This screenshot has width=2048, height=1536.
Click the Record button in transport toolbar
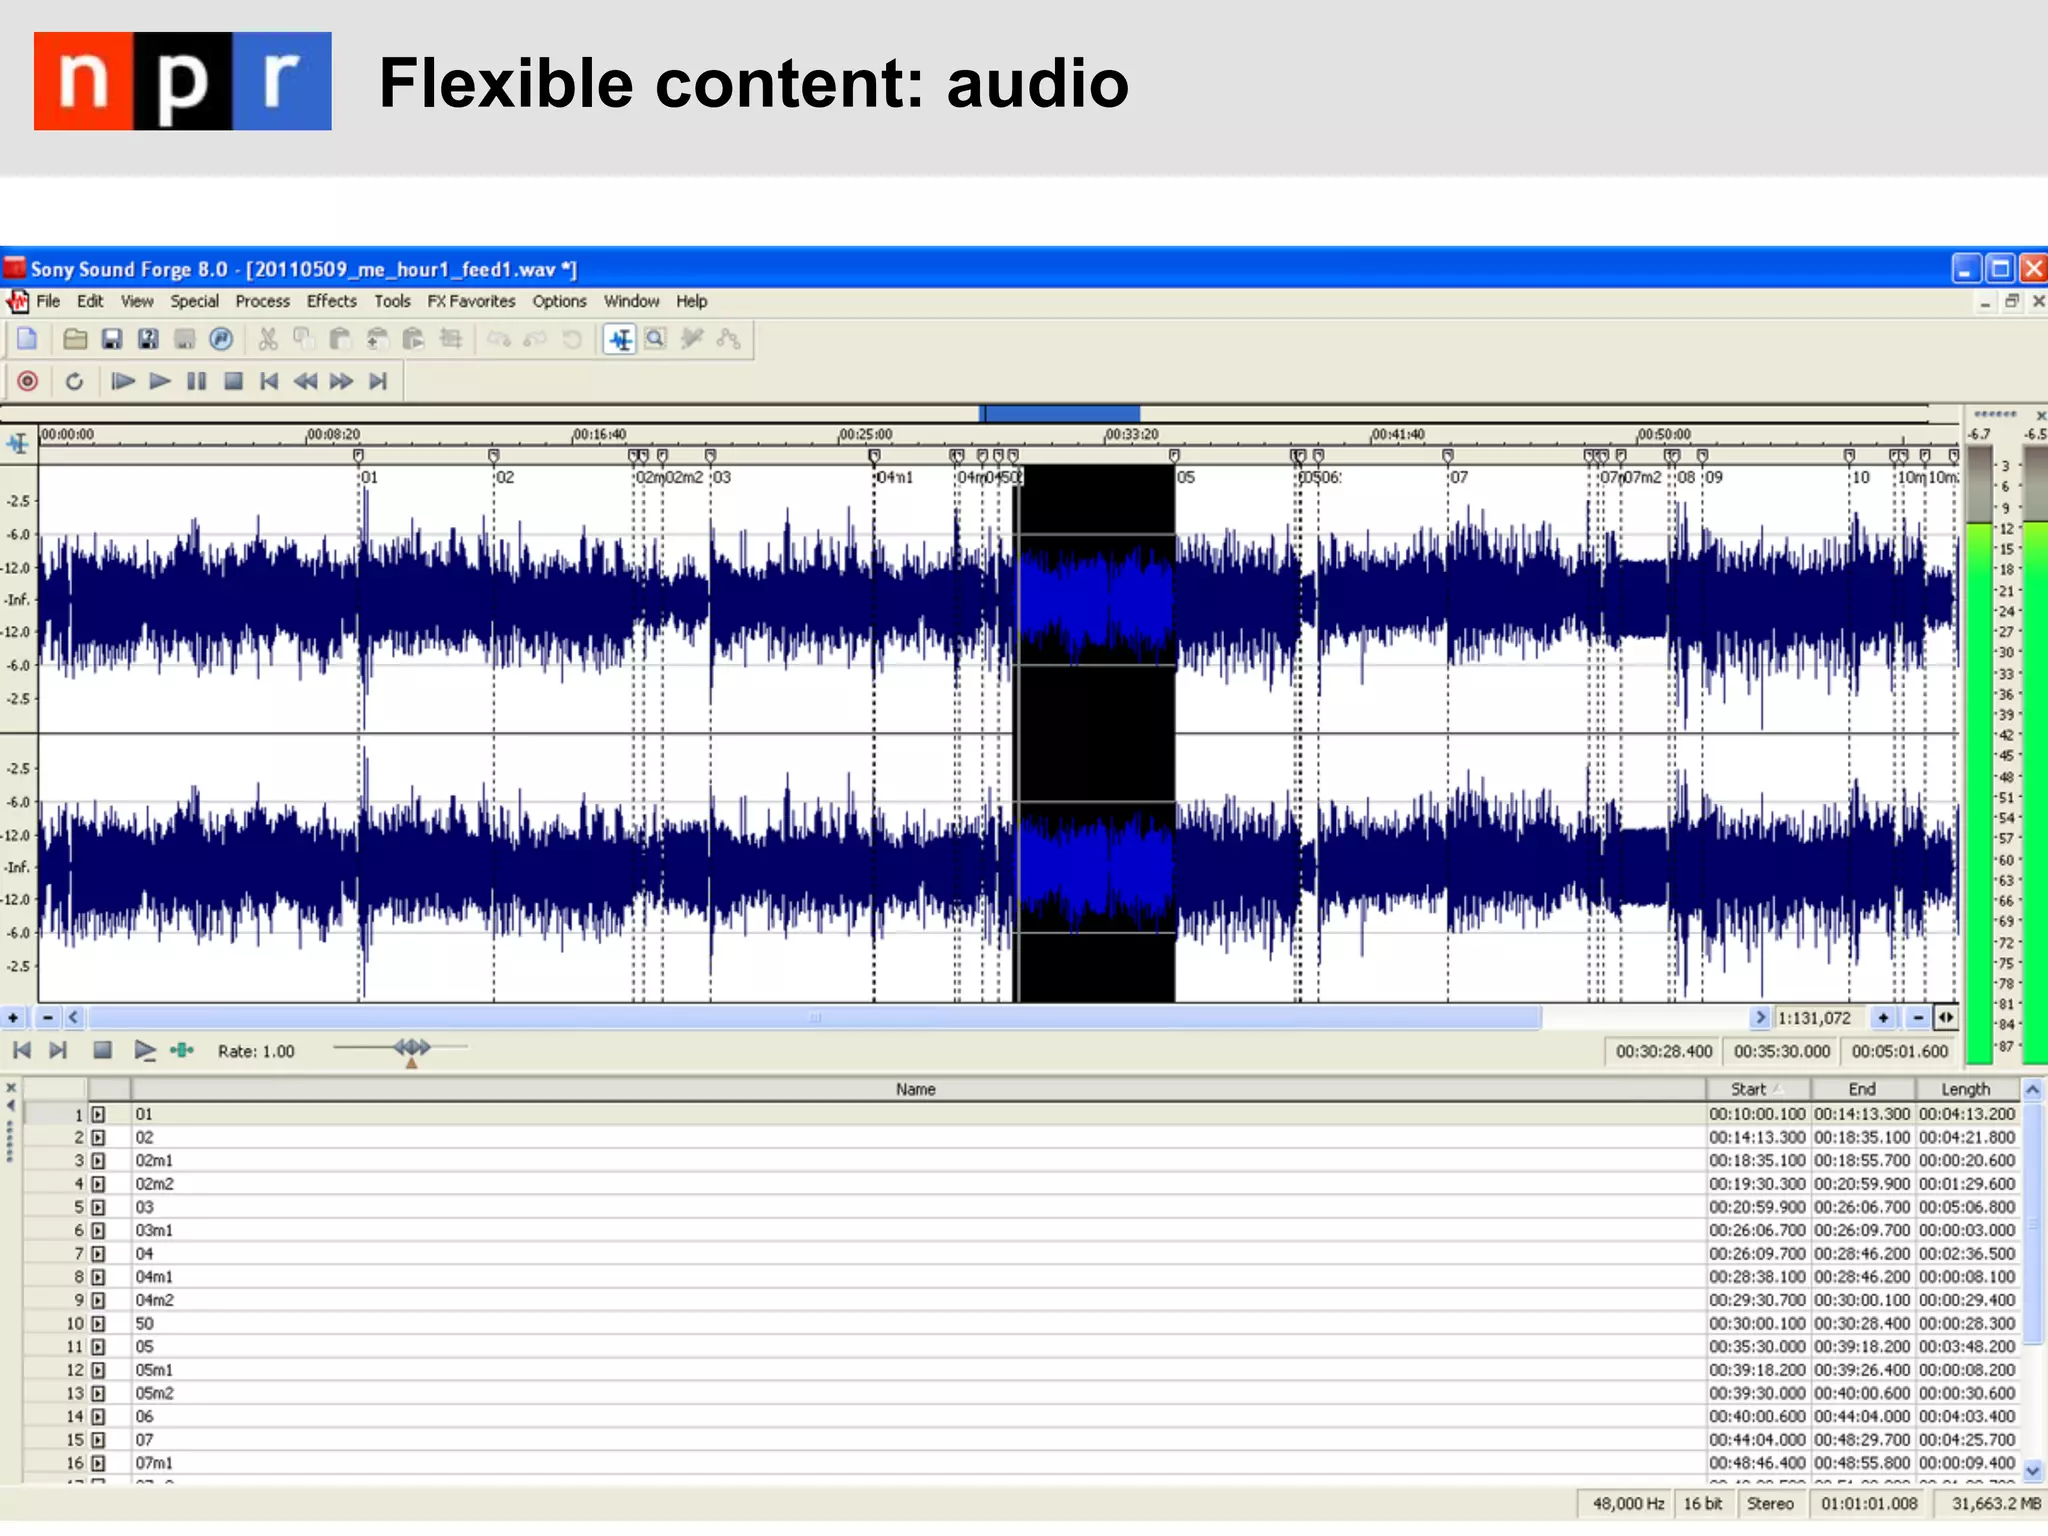[x=28, y=381]
